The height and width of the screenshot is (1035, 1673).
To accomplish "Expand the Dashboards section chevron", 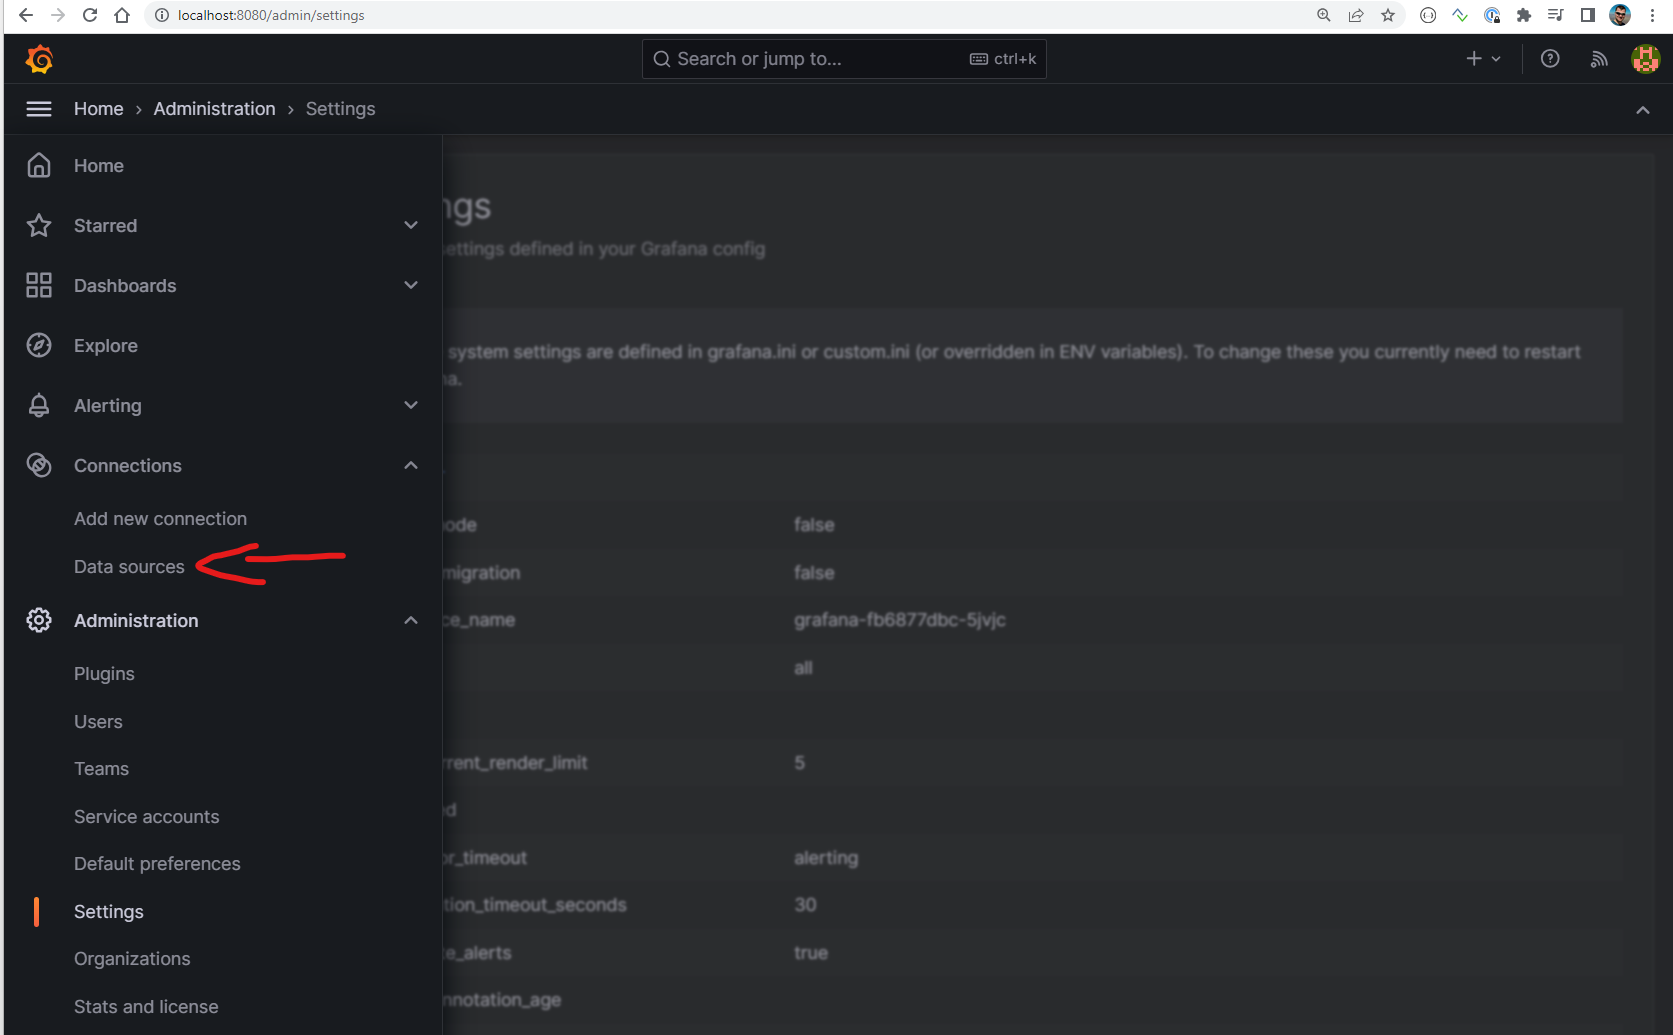I will 411,286.
